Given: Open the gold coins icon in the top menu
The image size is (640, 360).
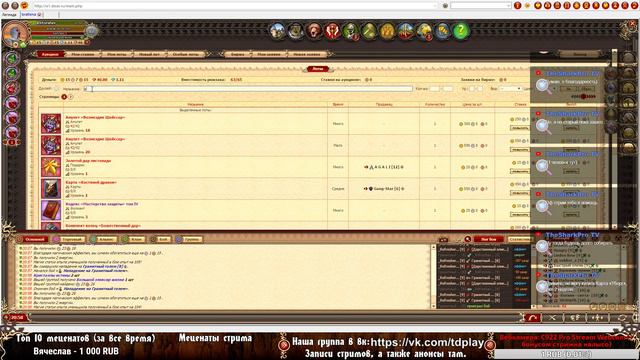Looking at the screenshot, I should [442, 31].
